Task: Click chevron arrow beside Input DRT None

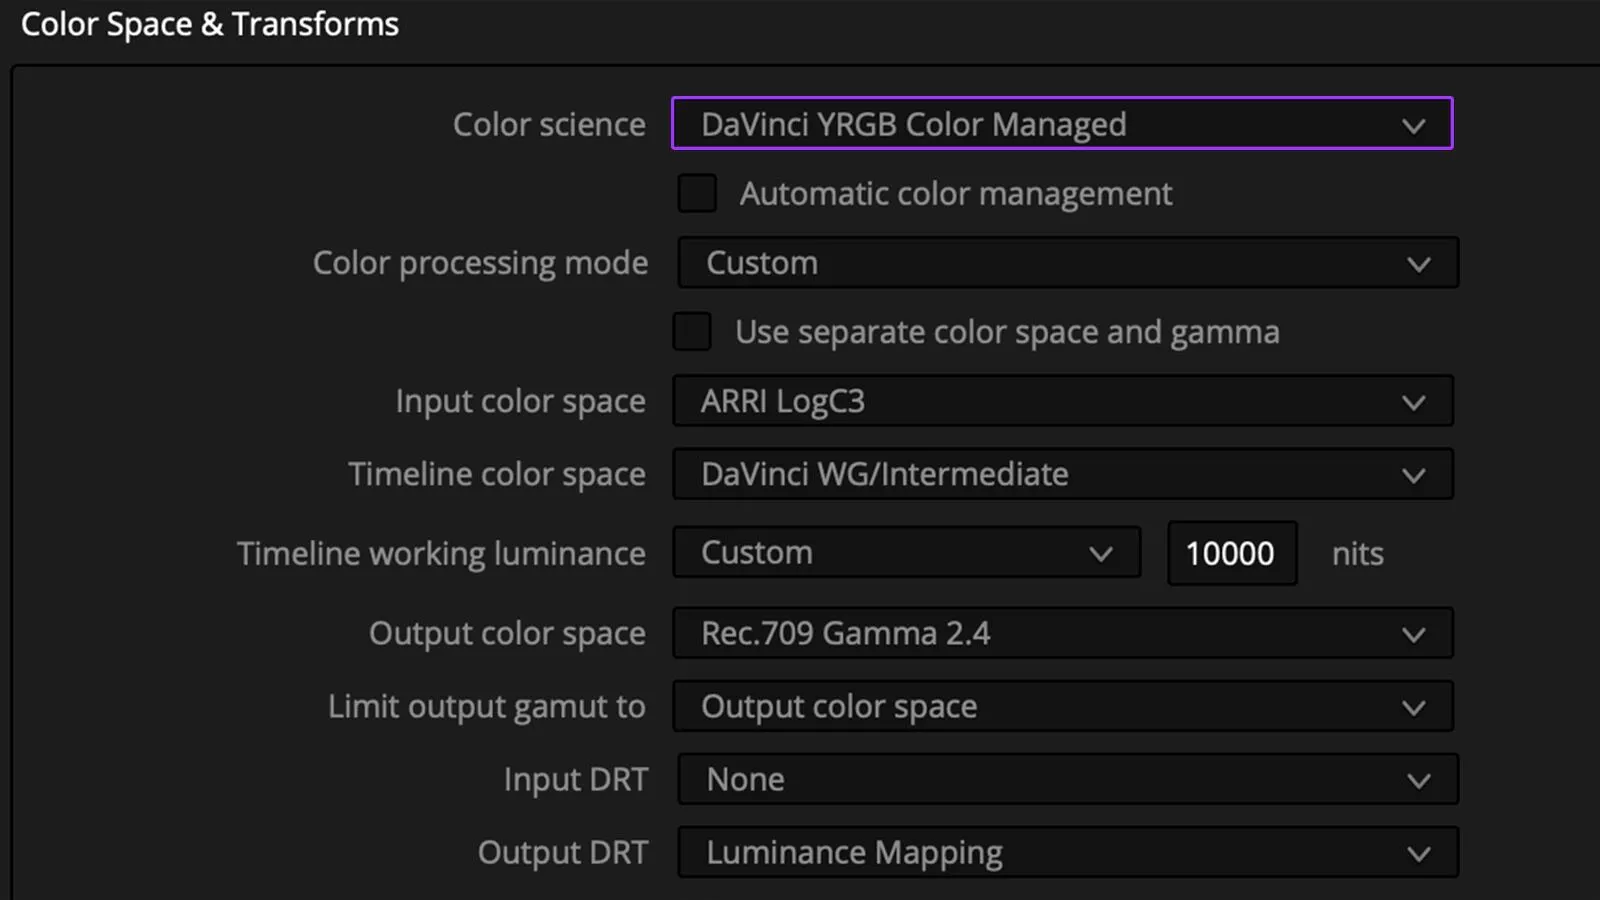Action: tap(1418, 781)
